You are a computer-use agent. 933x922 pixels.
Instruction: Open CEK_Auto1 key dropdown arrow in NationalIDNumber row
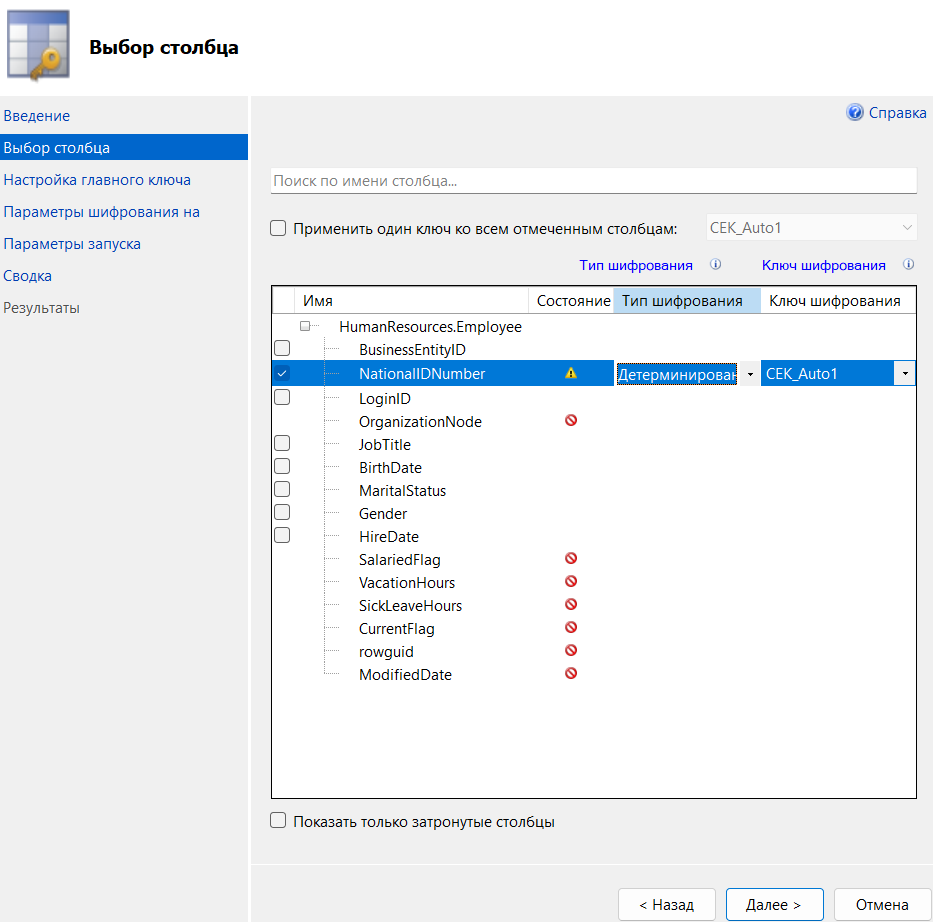tap(905, 374)
